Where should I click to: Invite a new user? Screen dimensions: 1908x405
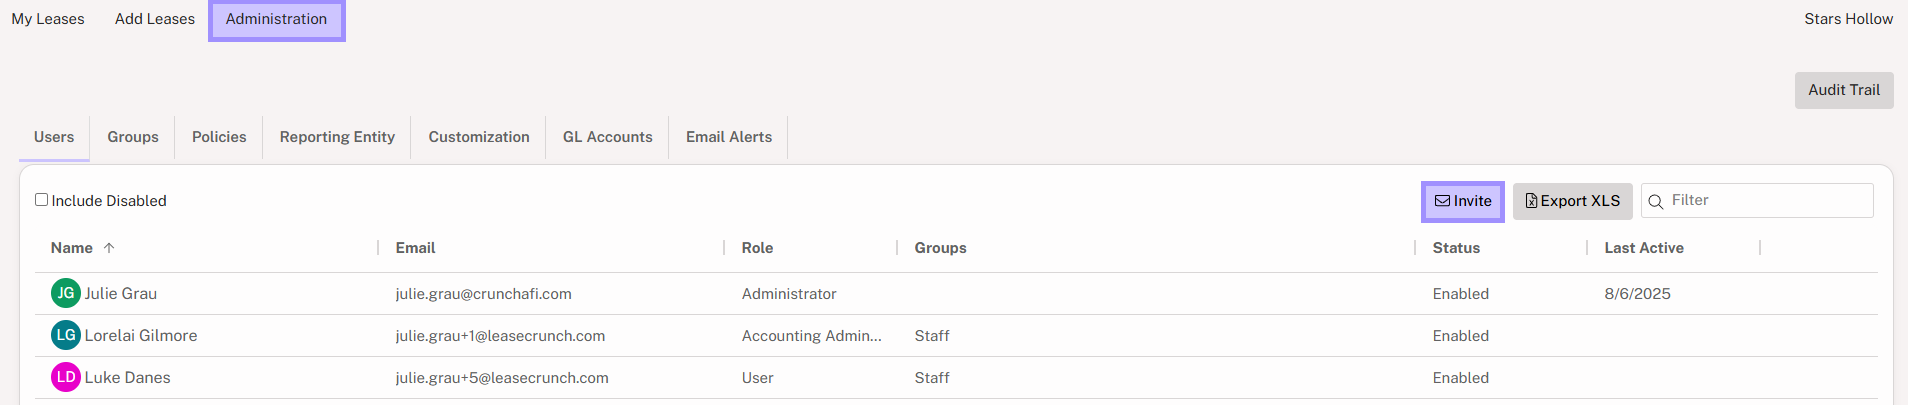coord(1463,201)
